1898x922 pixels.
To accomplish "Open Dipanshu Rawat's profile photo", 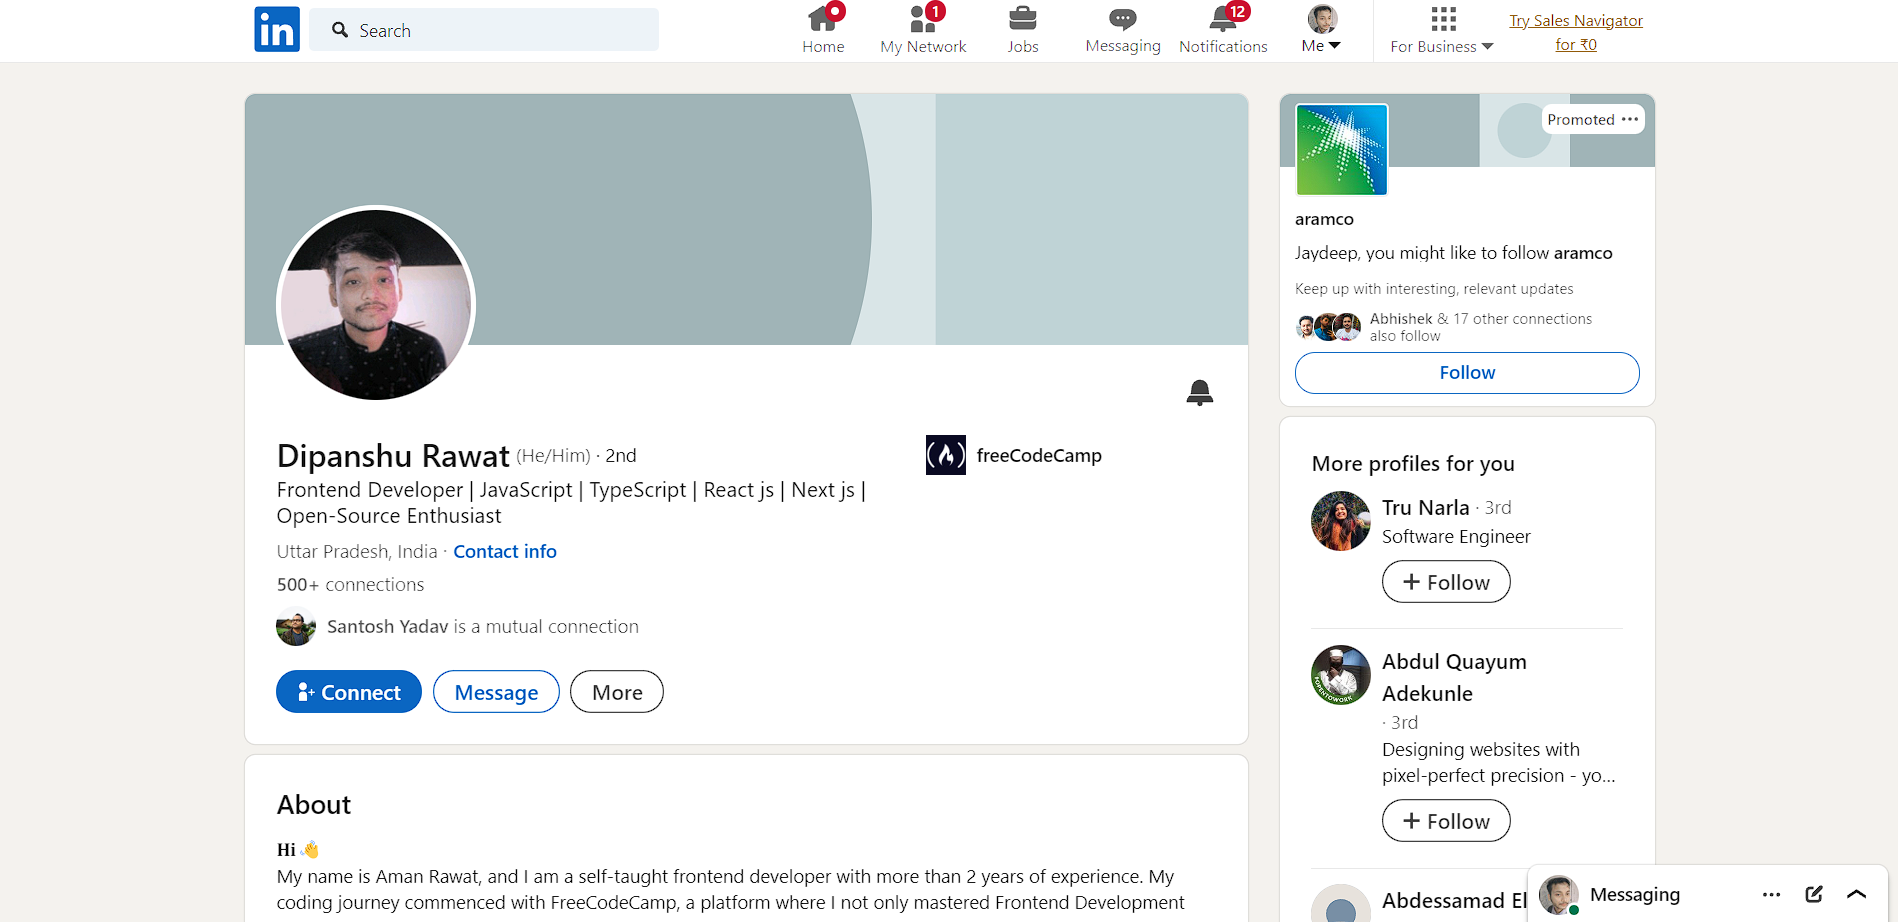I will coord(376,304).
